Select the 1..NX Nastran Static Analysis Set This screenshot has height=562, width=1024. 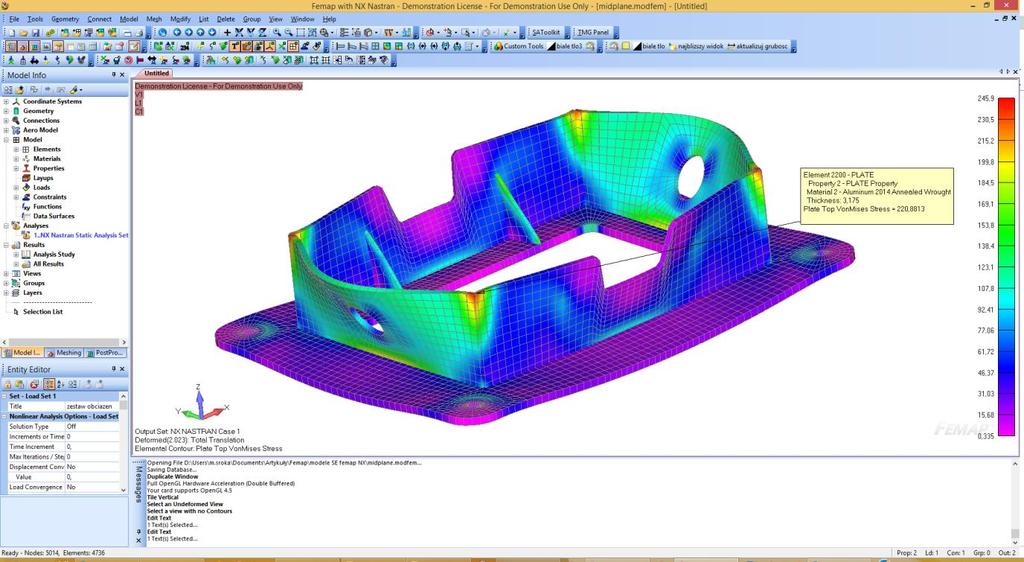click(81, 235)
